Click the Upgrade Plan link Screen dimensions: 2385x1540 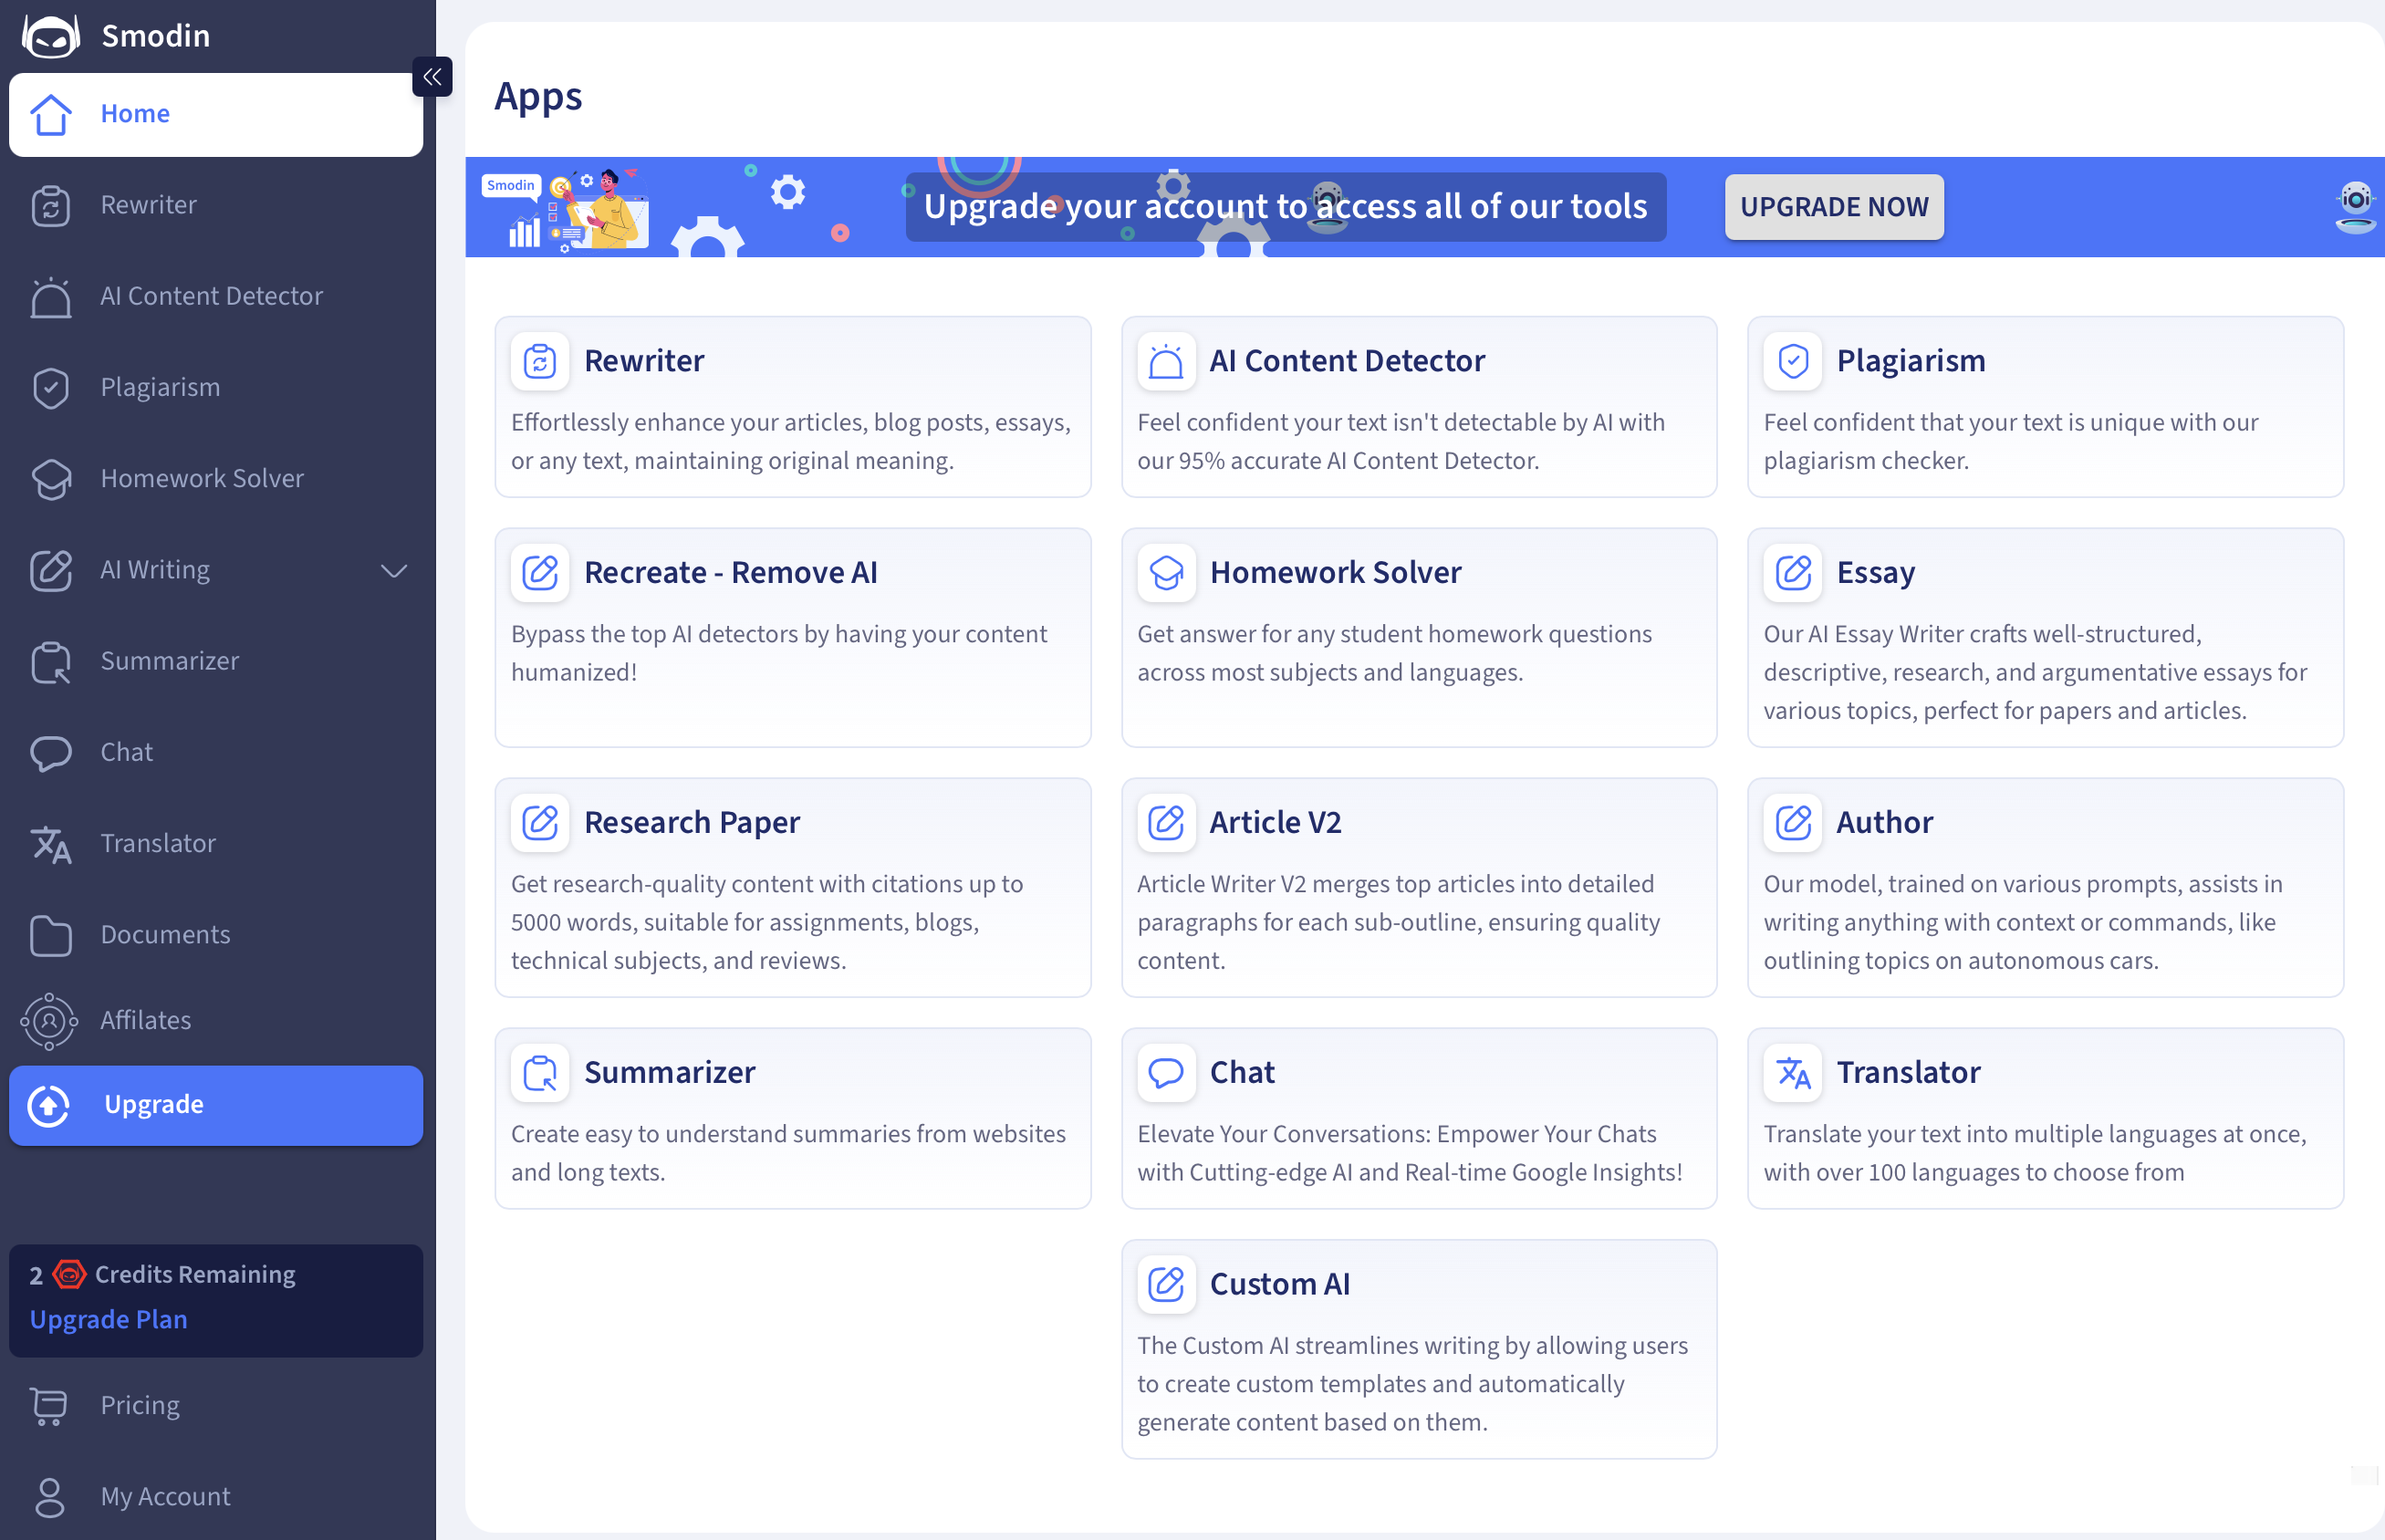point(109,1320)
